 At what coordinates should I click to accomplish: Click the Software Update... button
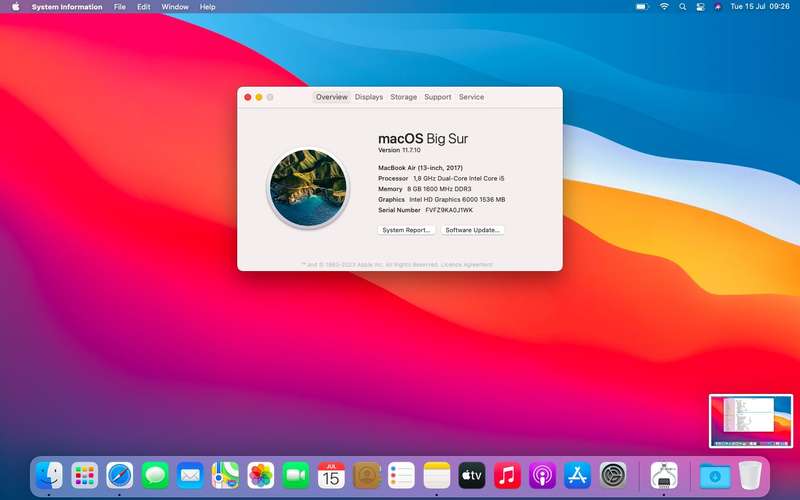(472, 230)
